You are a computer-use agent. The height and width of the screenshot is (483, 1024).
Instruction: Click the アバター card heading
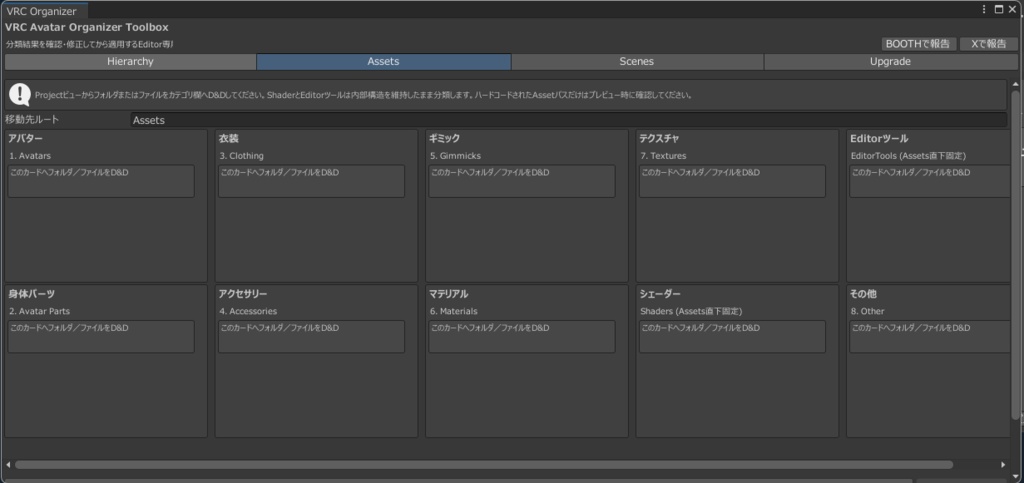point(26,138)
